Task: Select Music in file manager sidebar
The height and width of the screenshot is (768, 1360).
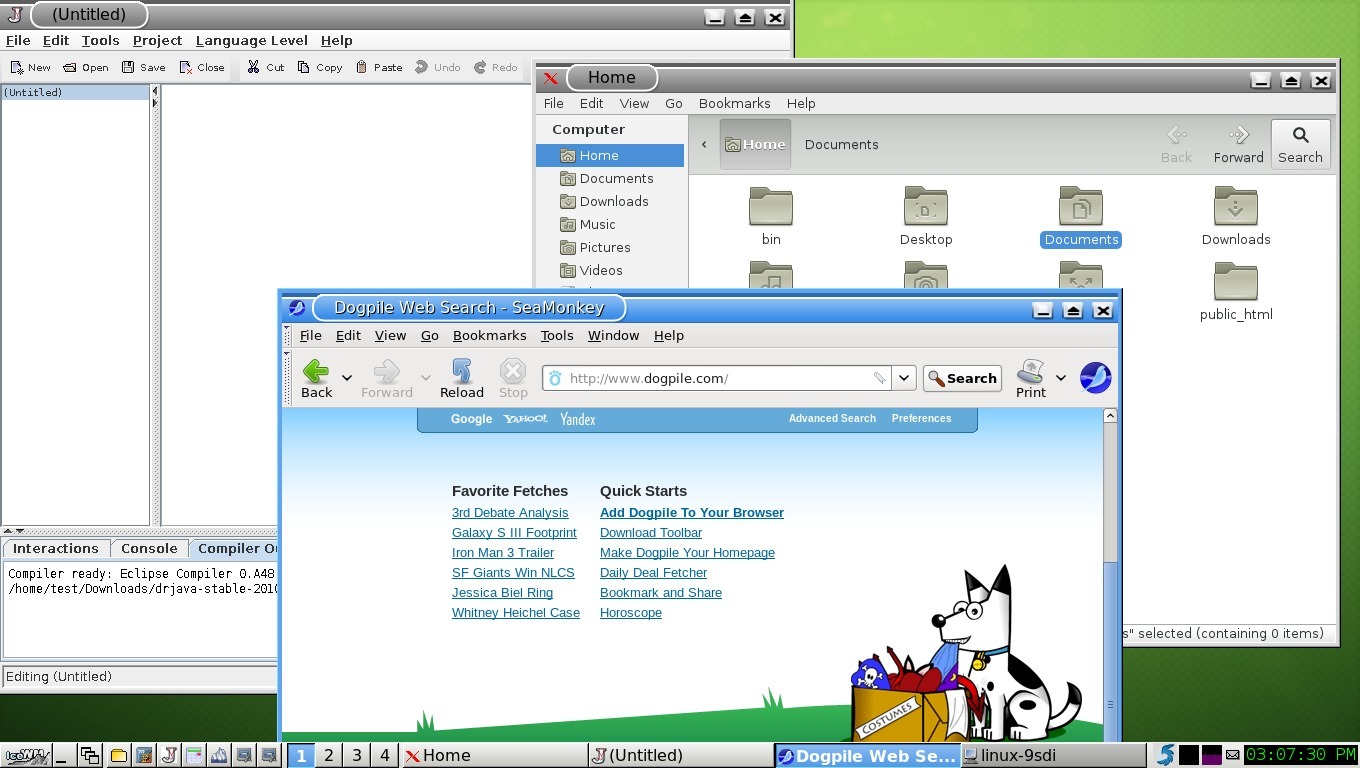Action: tap(610, 224)
